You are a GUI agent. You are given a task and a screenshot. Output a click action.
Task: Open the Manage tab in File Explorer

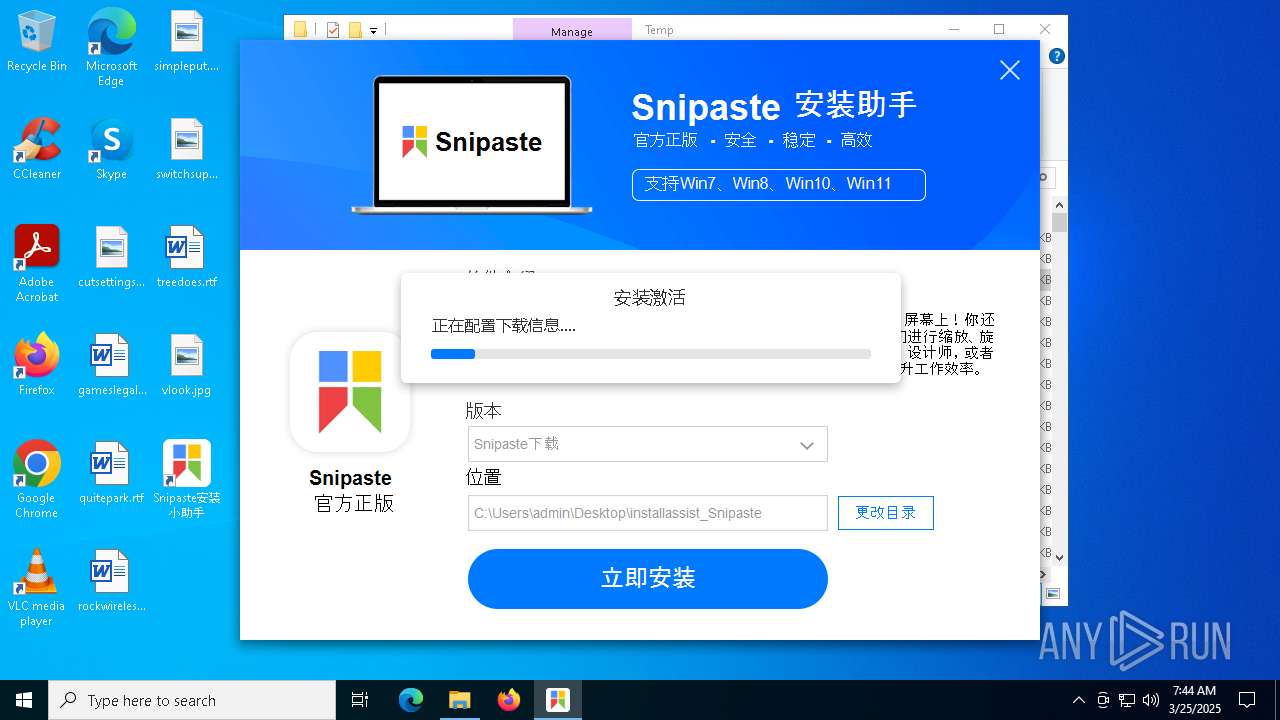pos(572,31)
